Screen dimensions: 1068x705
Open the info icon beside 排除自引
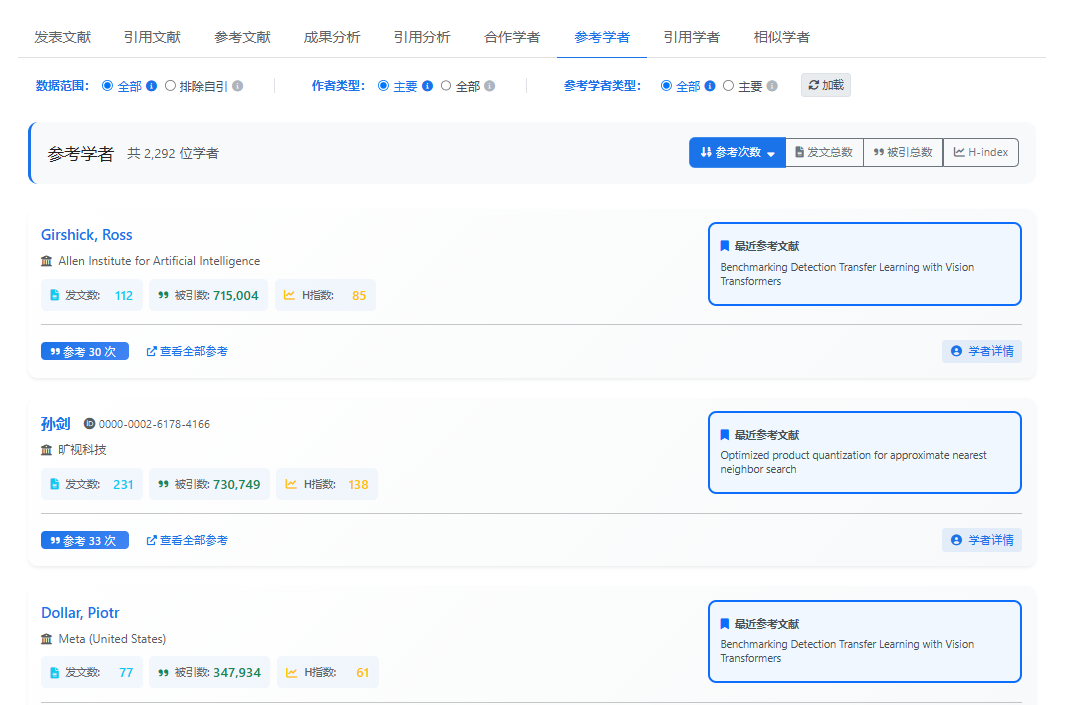[x=236, y=86]
